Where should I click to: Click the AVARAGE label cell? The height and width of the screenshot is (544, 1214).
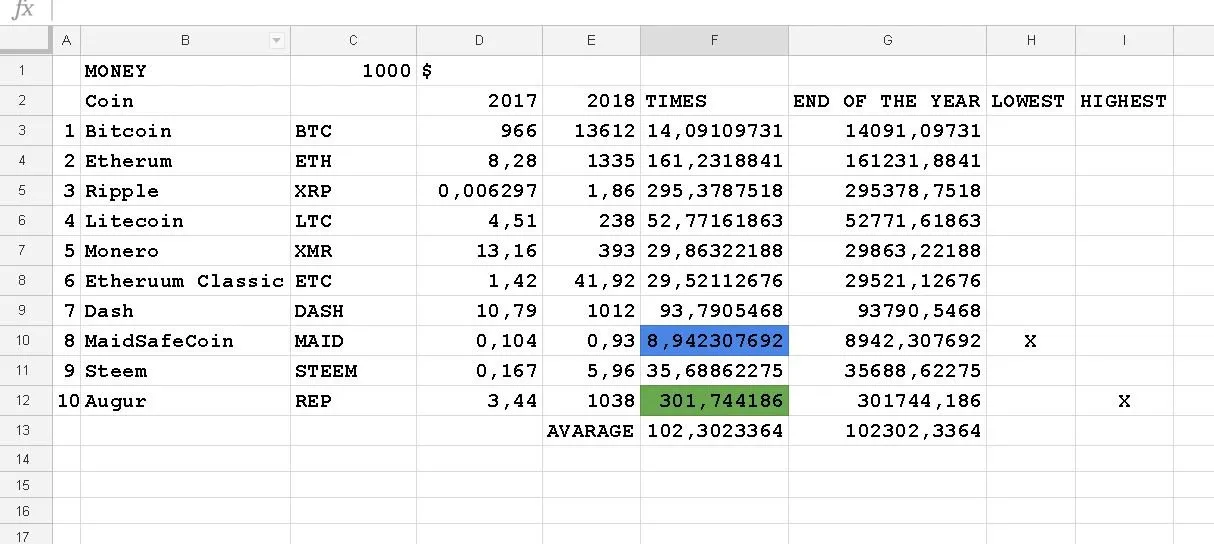591,431
